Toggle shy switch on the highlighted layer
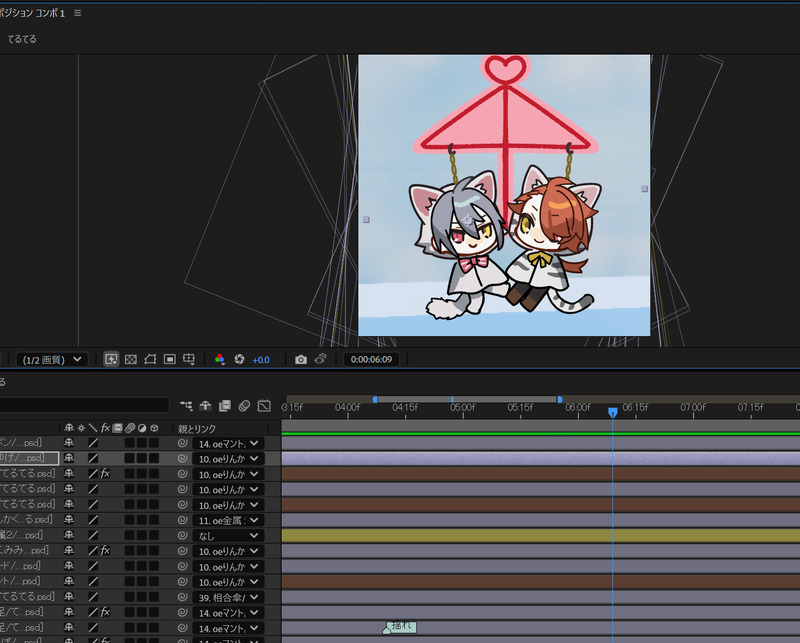The height and width of the screenshot is (643, 800). [69, 458]
